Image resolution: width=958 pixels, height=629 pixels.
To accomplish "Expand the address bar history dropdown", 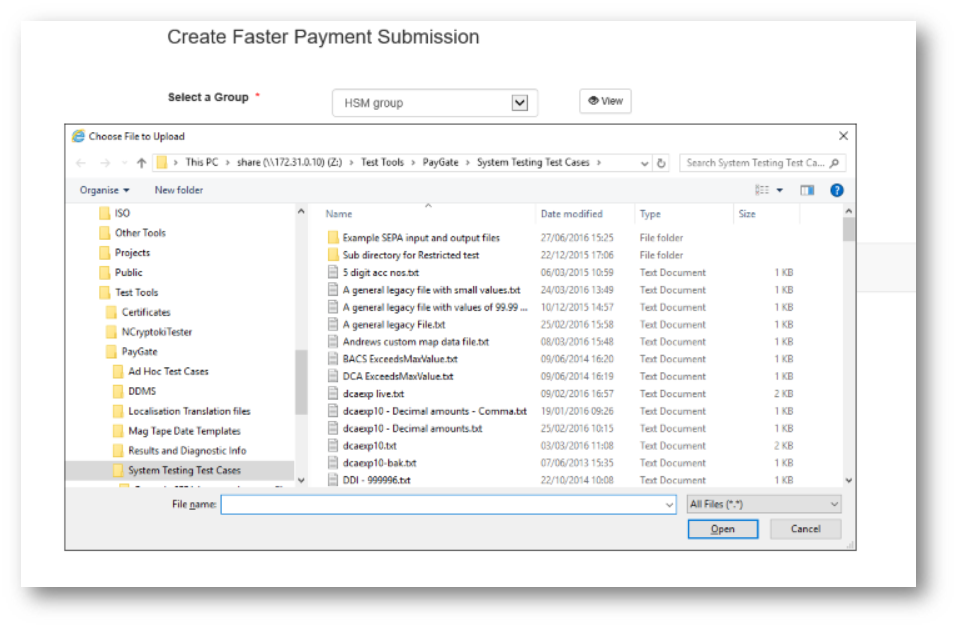I will coord(642,163).
